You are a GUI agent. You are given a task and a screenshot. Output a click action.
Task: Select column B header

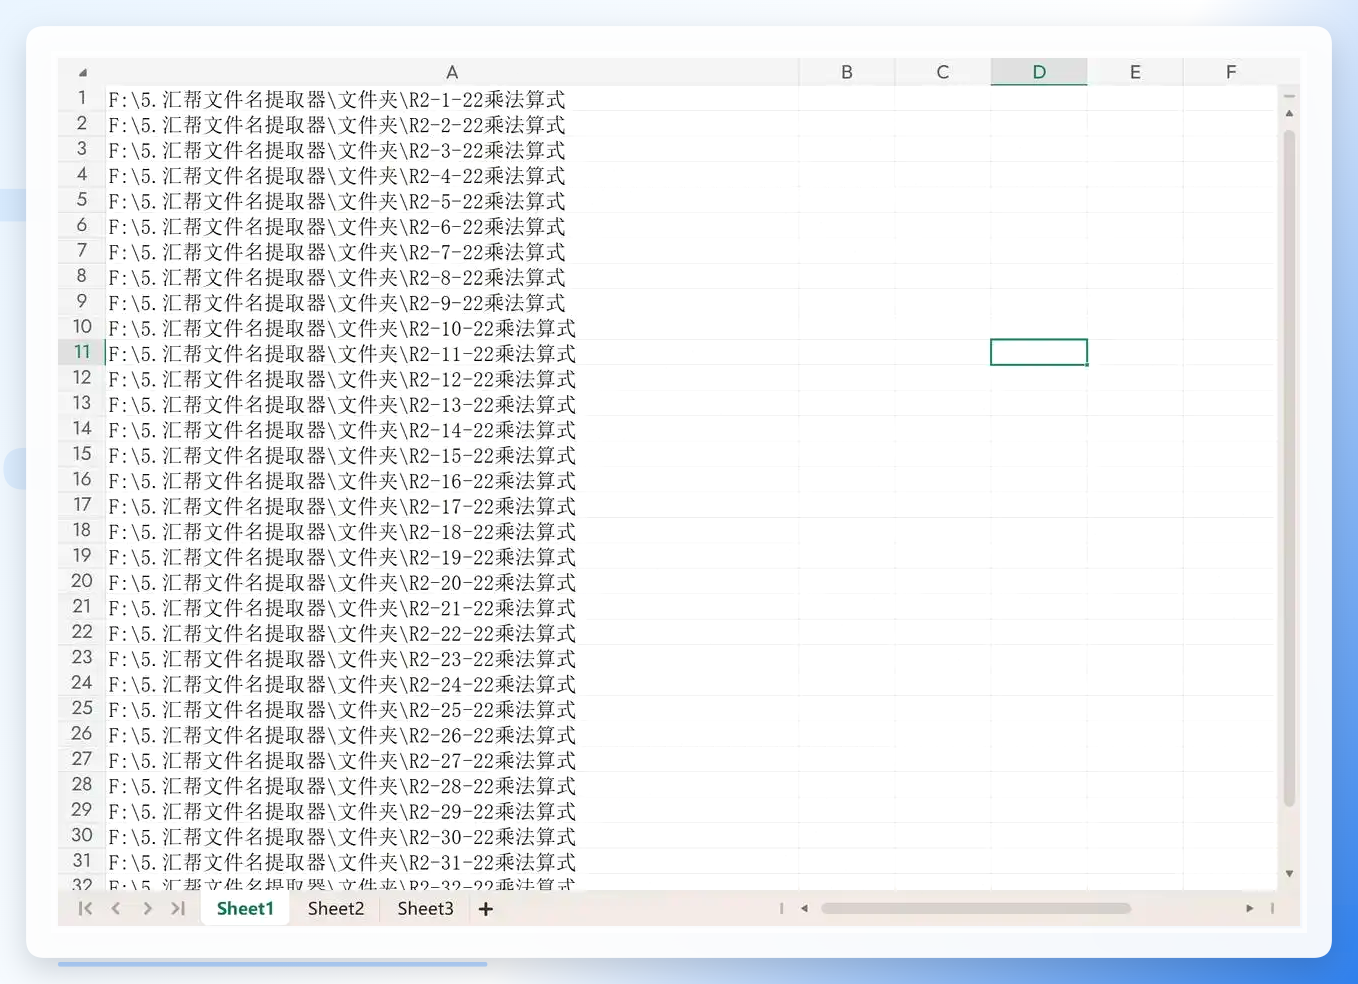coord(847,72)
